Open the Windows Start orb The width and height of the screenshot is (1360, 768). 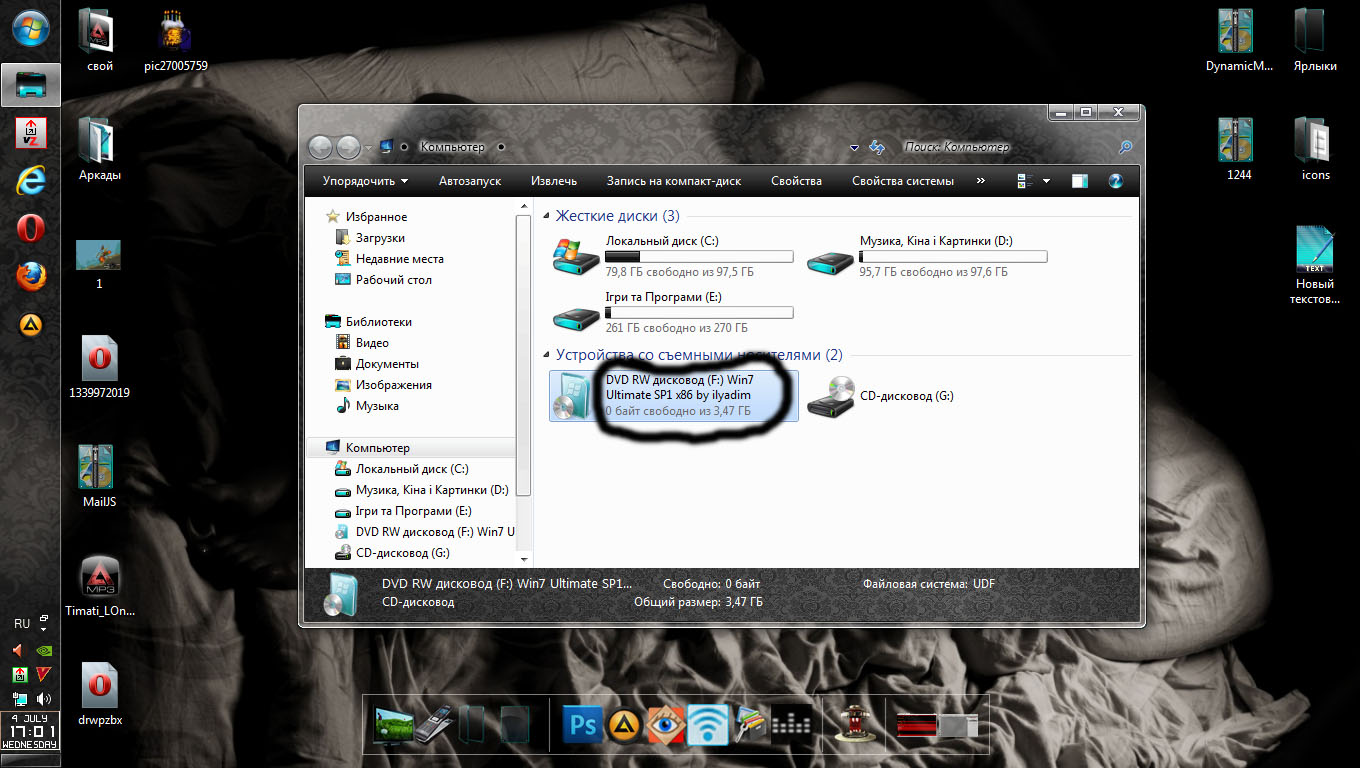(x=30, y=27)
